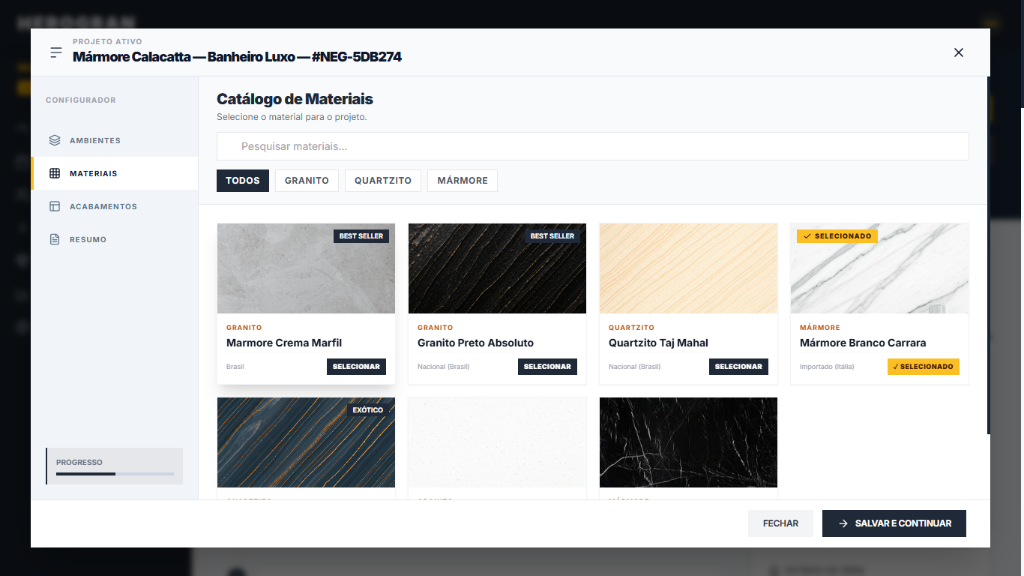
Task: Click arrow icon in Salvar e Continuar
Action: click(843, 523)
